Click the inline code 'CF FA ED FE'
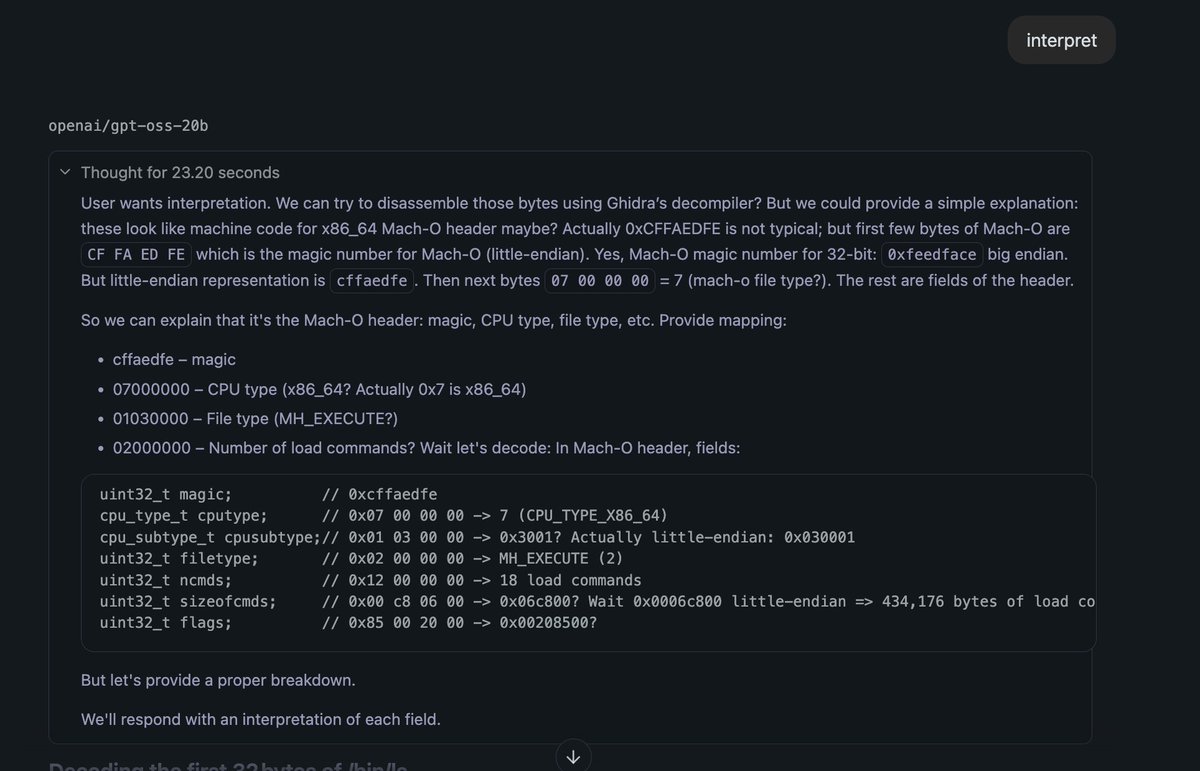This screenshot has height=771, width=1200. coord(137,255)
